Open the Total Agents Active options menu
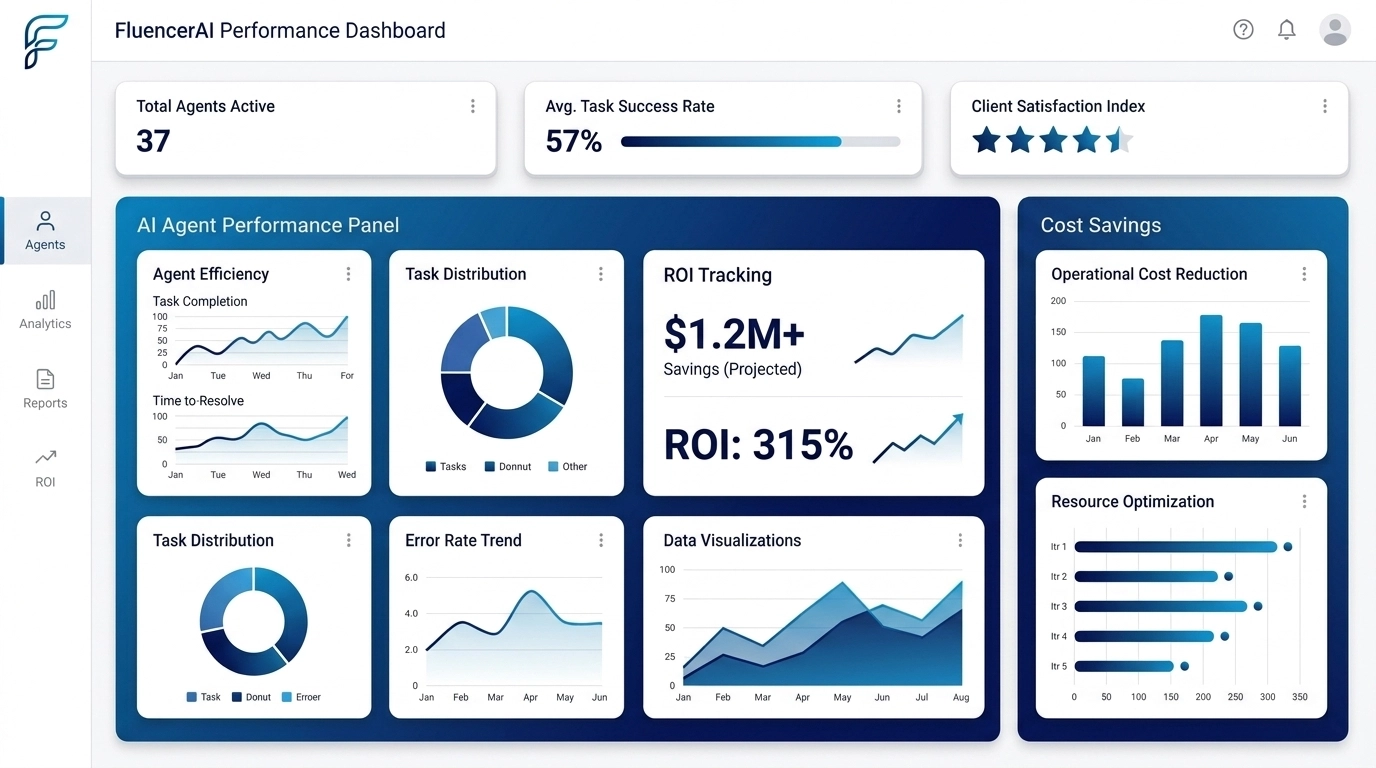Image resolution: width=1376 pixels, height=768 pixels. tap(472, 105)
